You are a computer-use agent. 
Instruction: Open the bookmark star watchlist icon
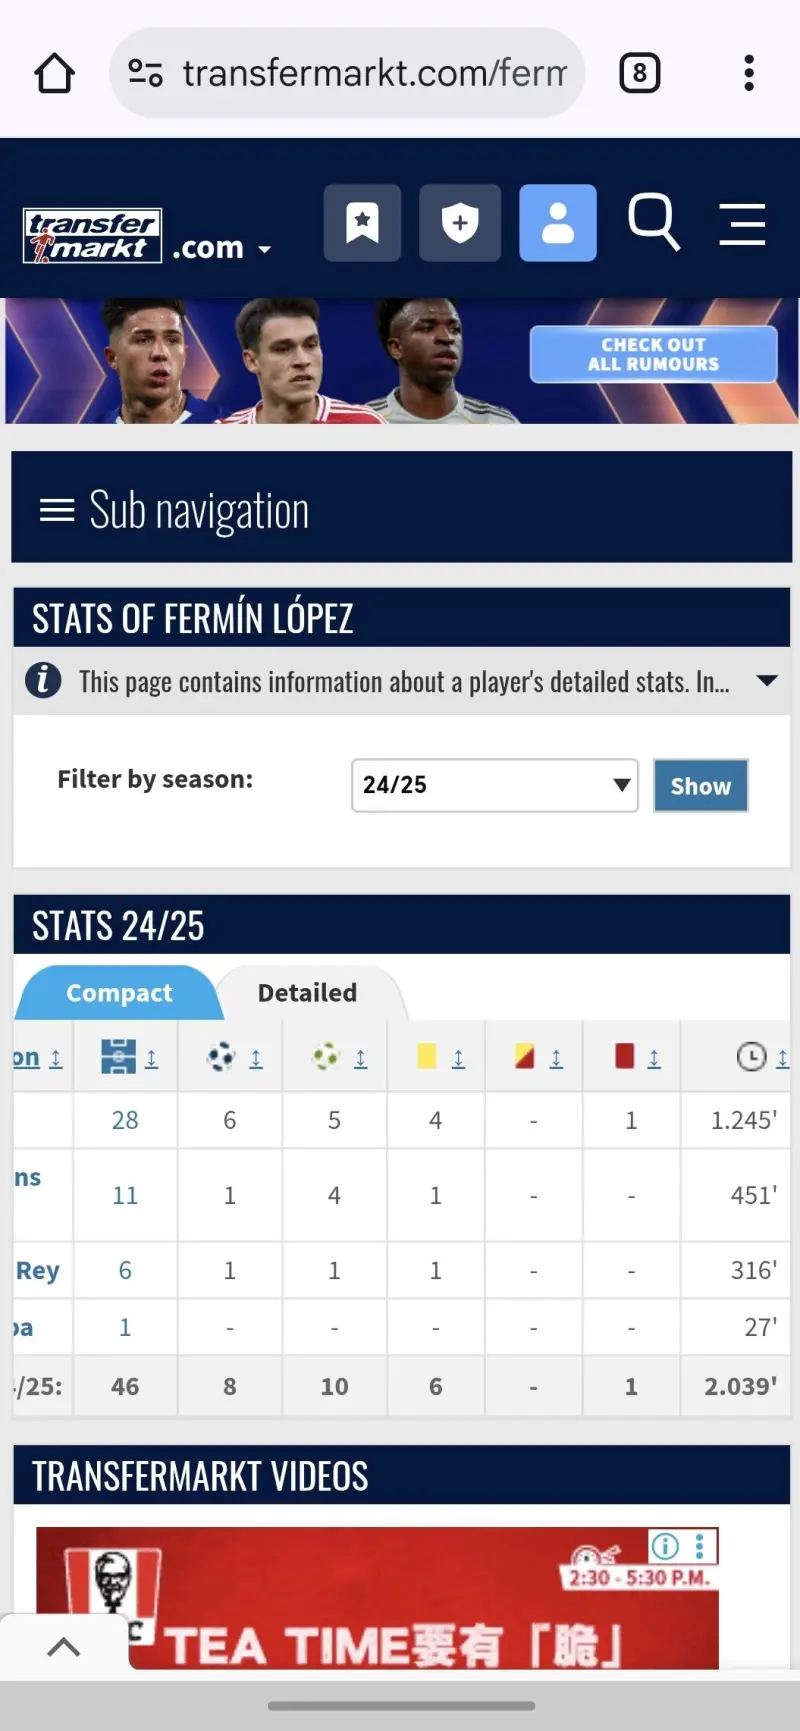tap(362, 222)
